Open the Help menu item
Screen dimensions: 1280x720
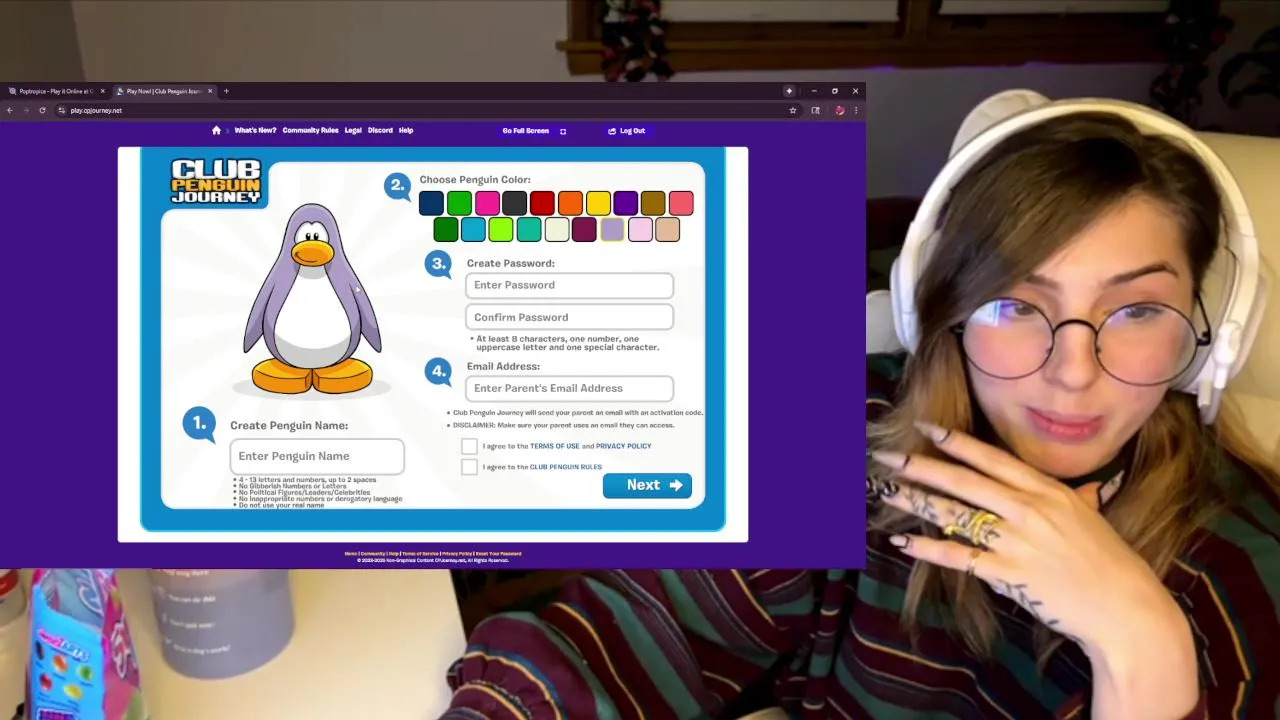pos(406,130)
